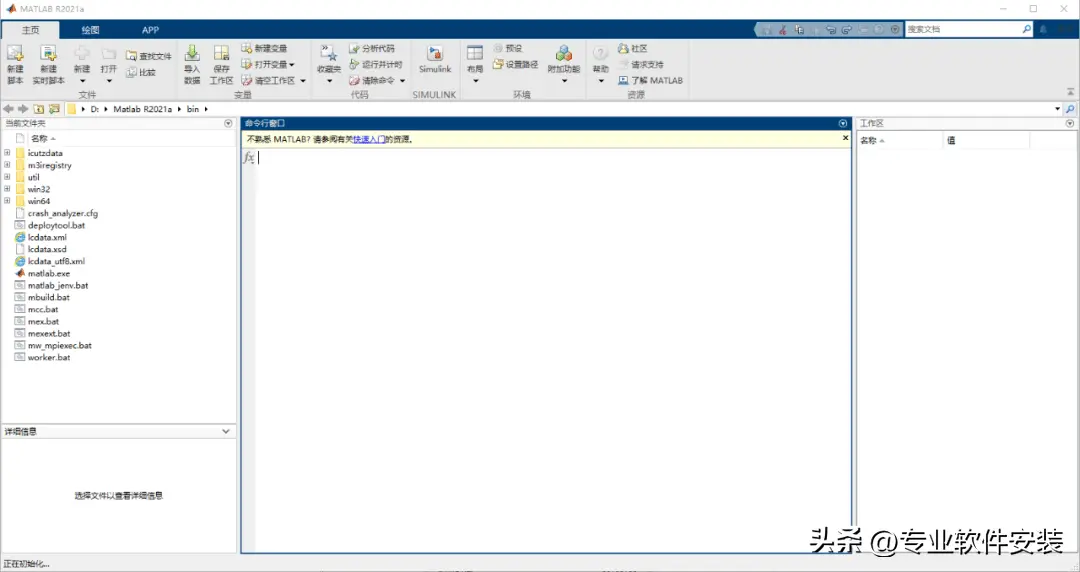The width and height of the screenshot is (1080, 572).
Task: Click the Forward arrow in the address bar
Action: point(23,109)
